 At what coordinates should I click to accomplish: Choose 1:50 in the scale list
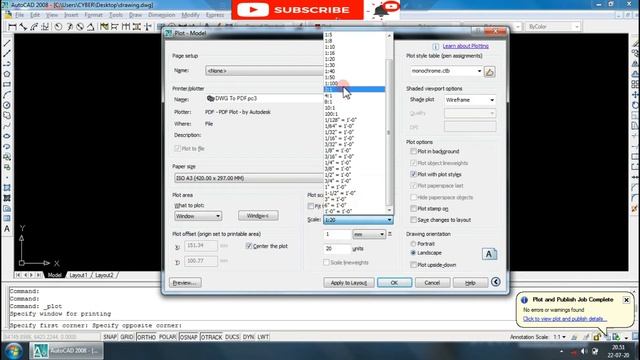pyautogui.click(x=354, y=77)
